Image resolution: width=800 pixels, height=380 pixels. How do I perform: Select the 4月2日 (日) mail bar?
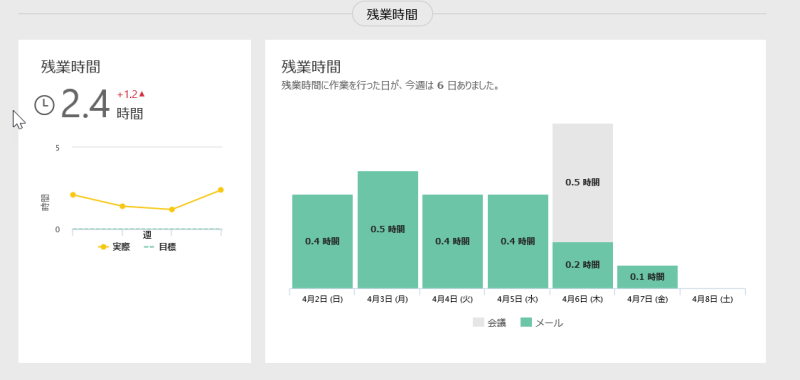[322, 241]
